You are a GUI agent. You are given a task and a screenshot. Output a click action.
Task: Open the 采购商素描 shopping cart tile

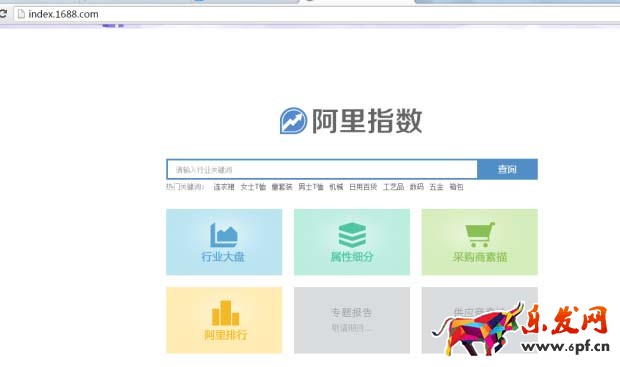click(480, 242)
